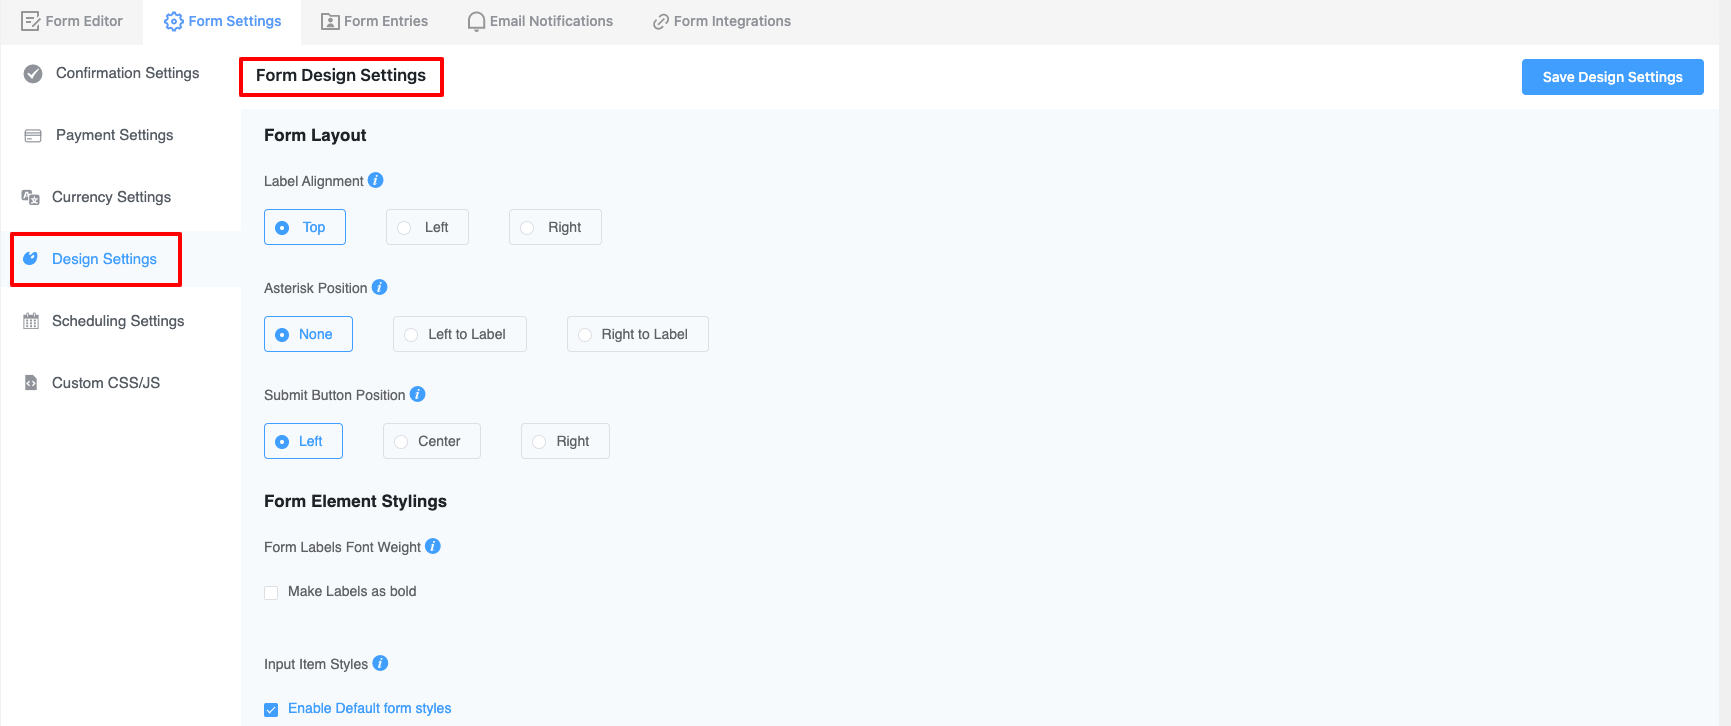Set submit button position to Right
Image resolution: width=1731 pixels, height=726 pixels.
pyautogui.click(x=565, y=441)
